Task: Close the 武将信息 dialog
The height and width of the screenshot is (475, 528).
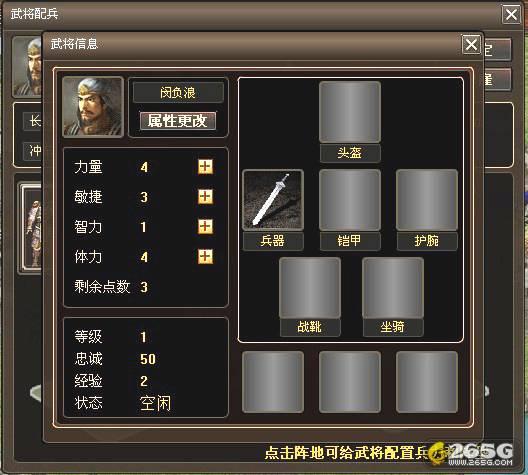Action: coord(471,44)
